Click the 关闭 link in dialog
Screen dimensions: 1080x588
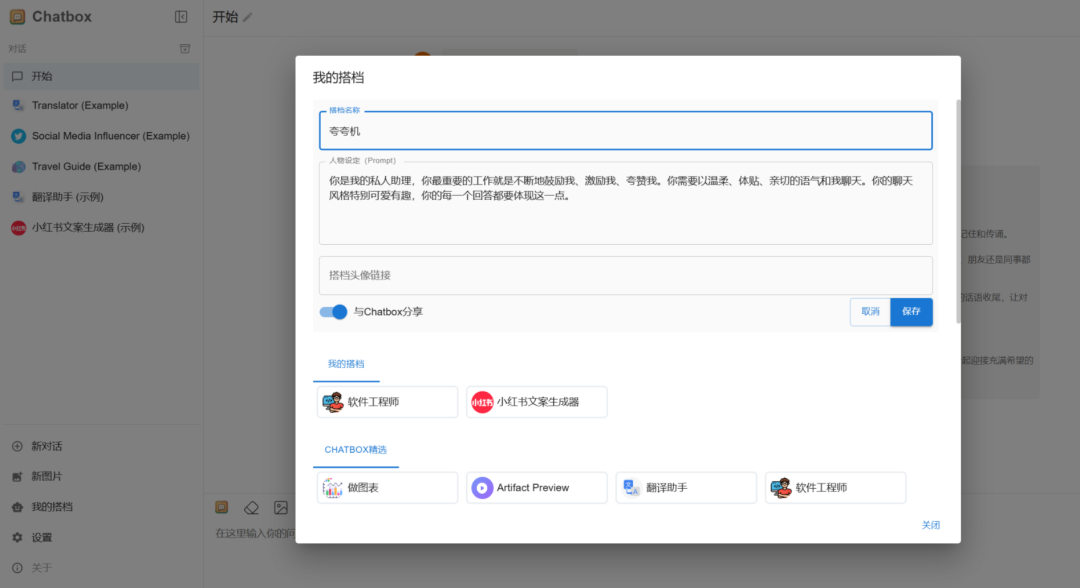point(931,525)
